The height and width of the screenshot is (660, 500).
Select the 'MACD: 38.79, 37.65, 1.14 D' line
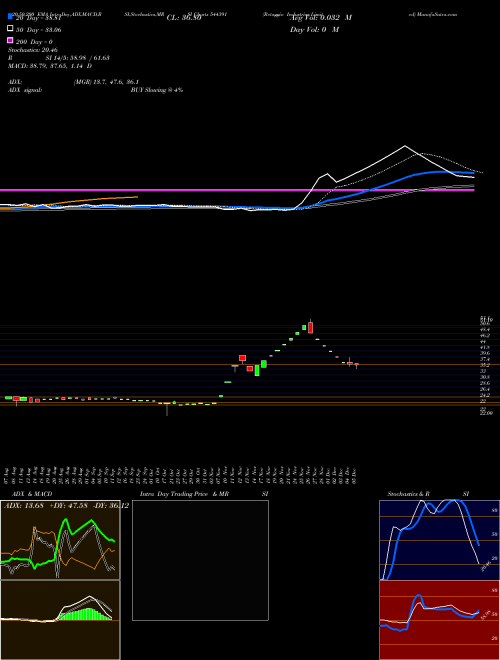[x=50, y=66]
